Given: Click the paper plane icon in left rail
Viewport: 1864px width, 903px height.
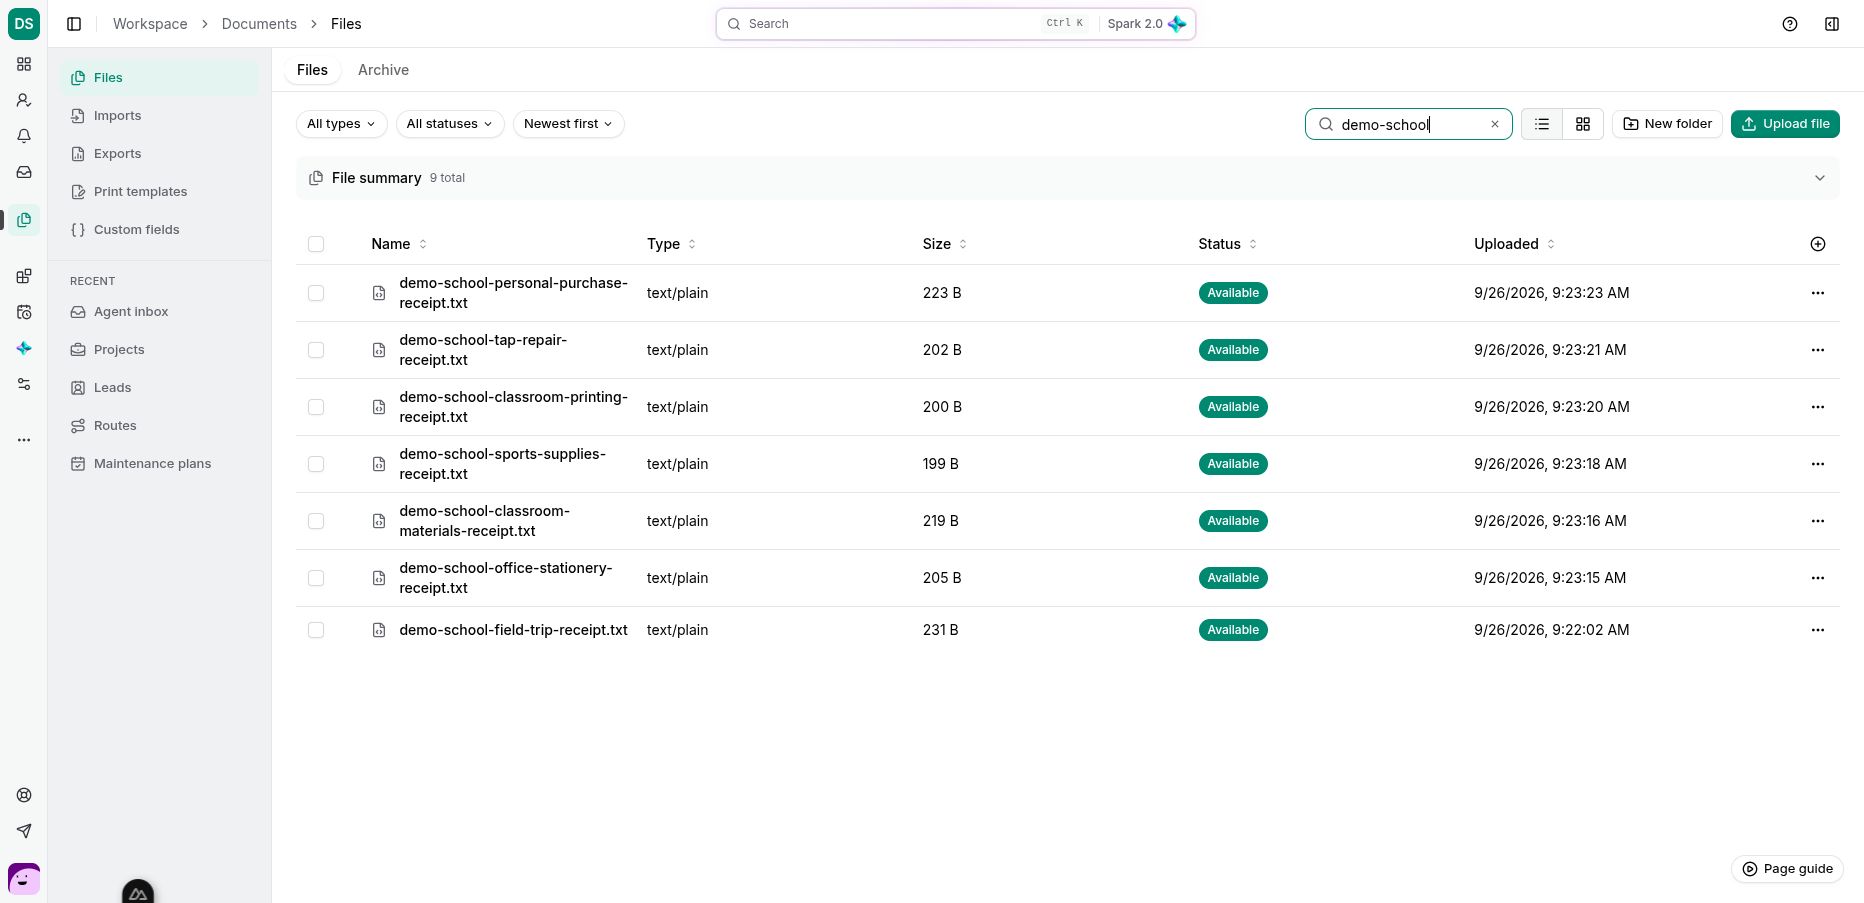Looking at the screenshot, I should coord(24,831).
